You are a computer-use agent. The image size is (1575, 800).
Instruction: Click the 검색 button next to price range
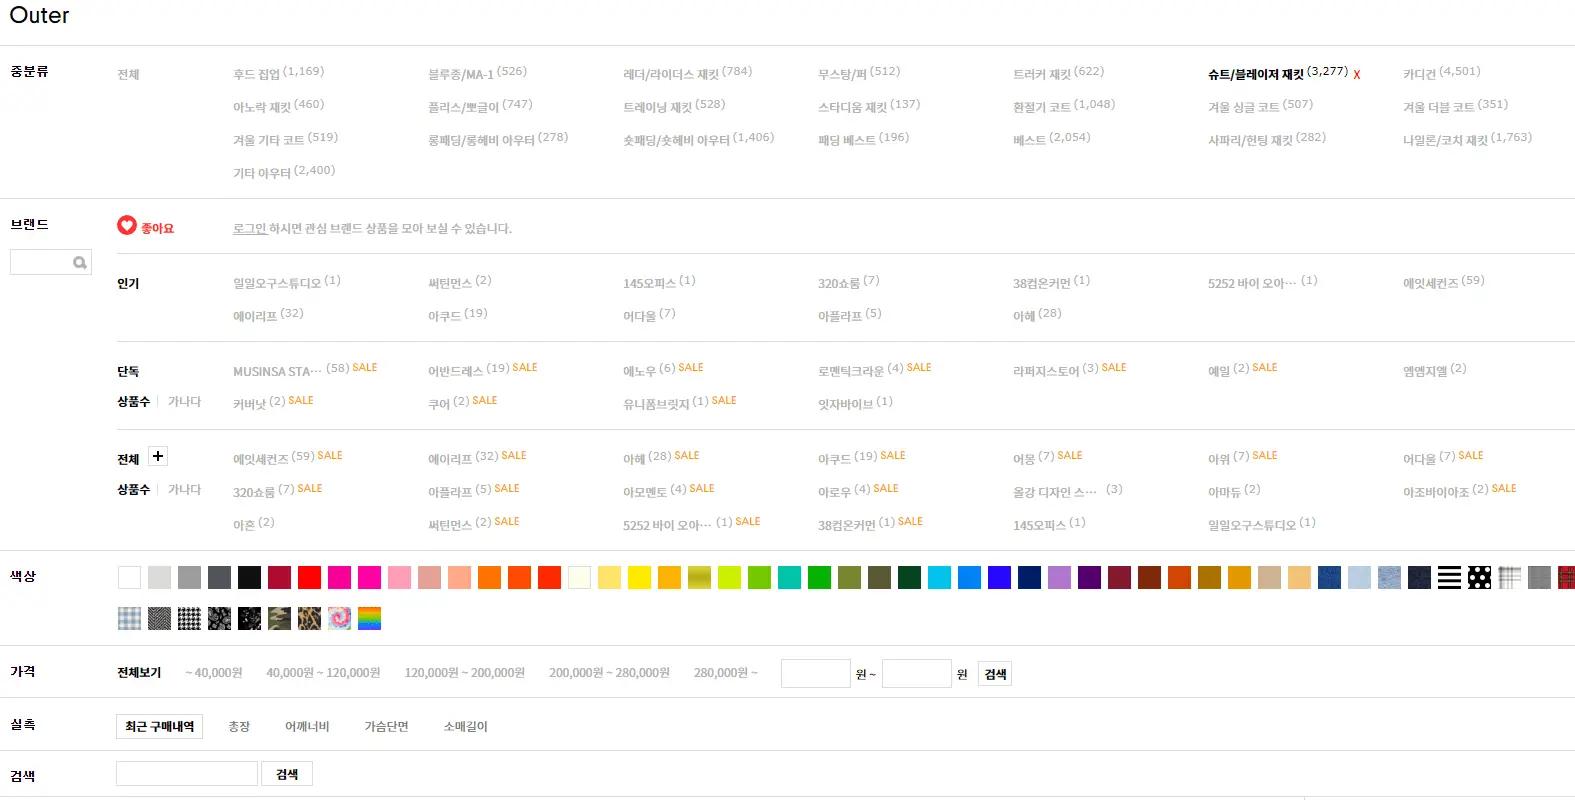pos(995,674)
